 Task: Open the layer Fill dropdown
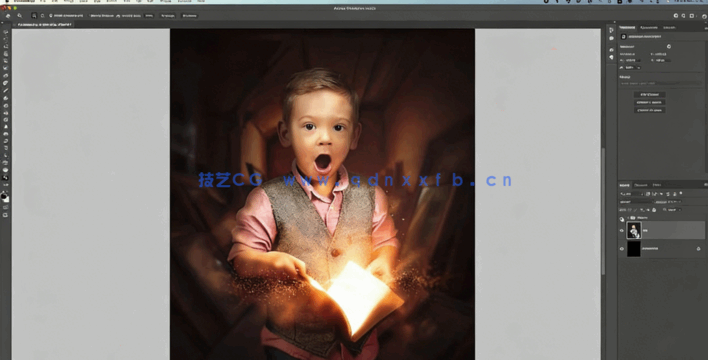680,210
